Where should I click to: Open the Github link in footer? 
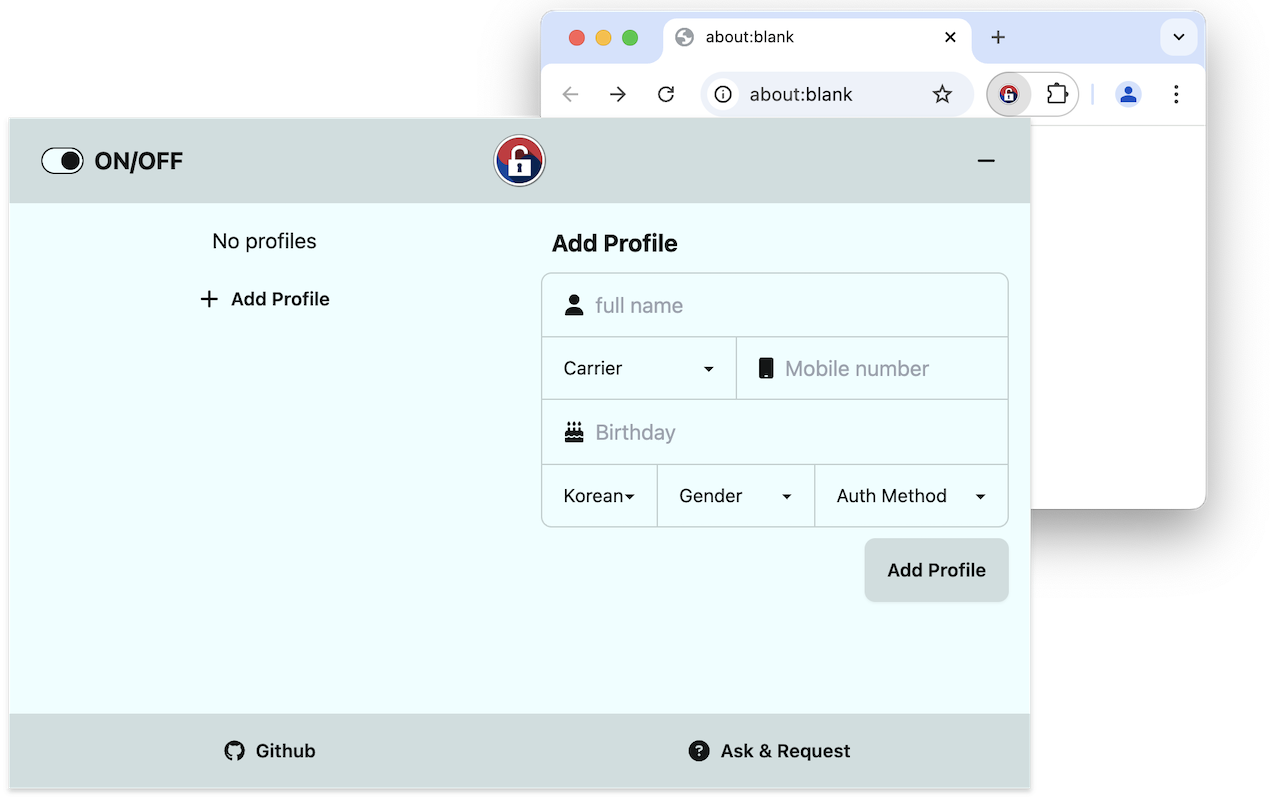pos(270,751)
